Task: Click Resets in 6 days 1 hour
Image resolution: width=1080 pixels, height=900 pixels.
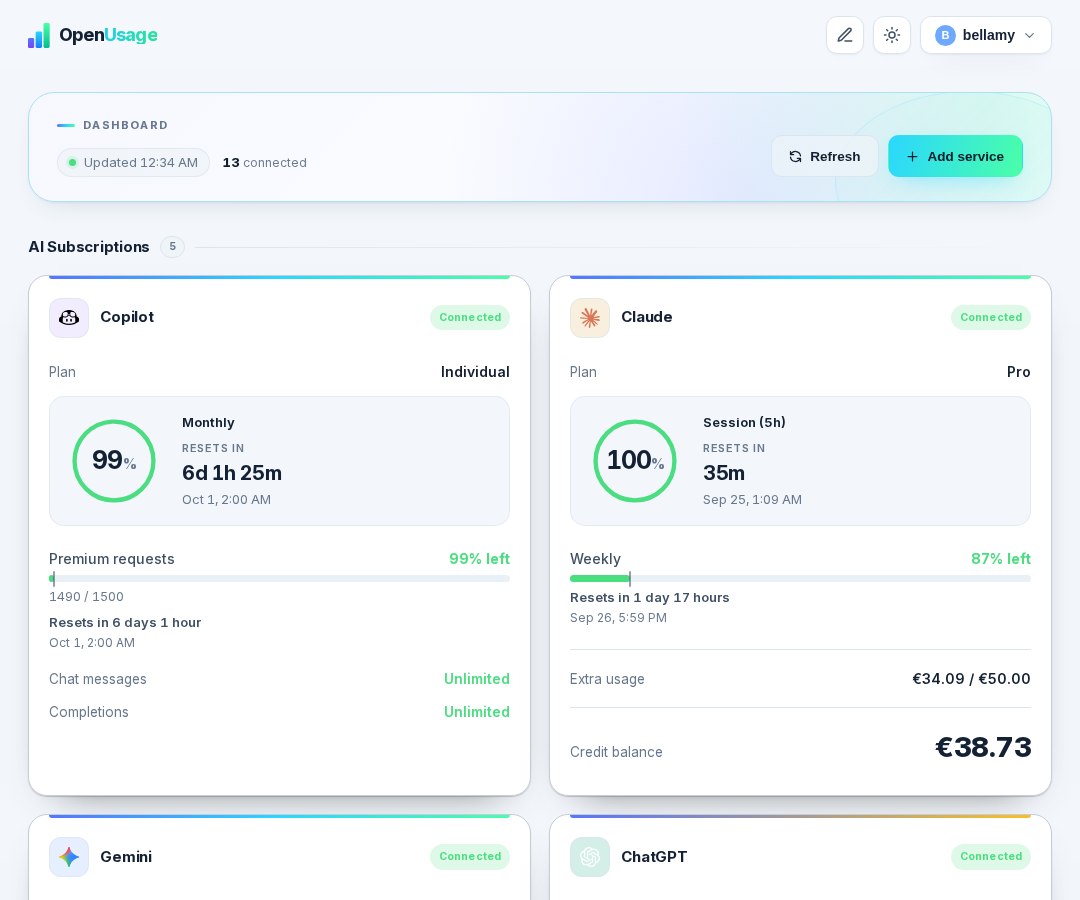Action: coord(125,622)
